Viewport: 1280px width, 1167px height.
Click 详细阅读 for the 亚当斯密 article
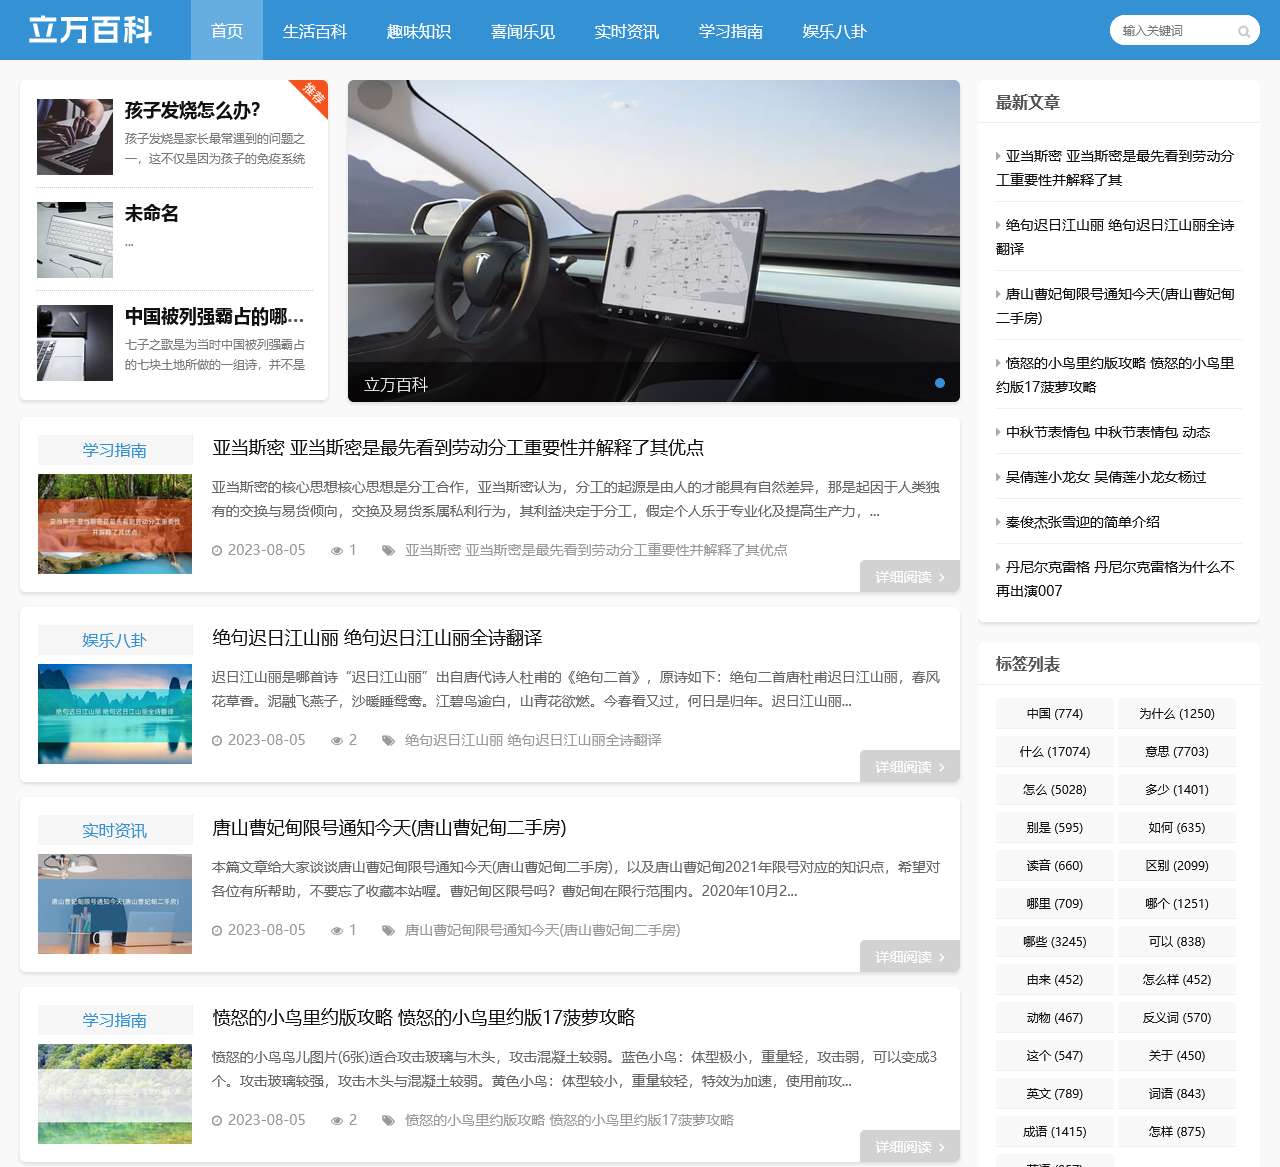(x=910, y=577)
